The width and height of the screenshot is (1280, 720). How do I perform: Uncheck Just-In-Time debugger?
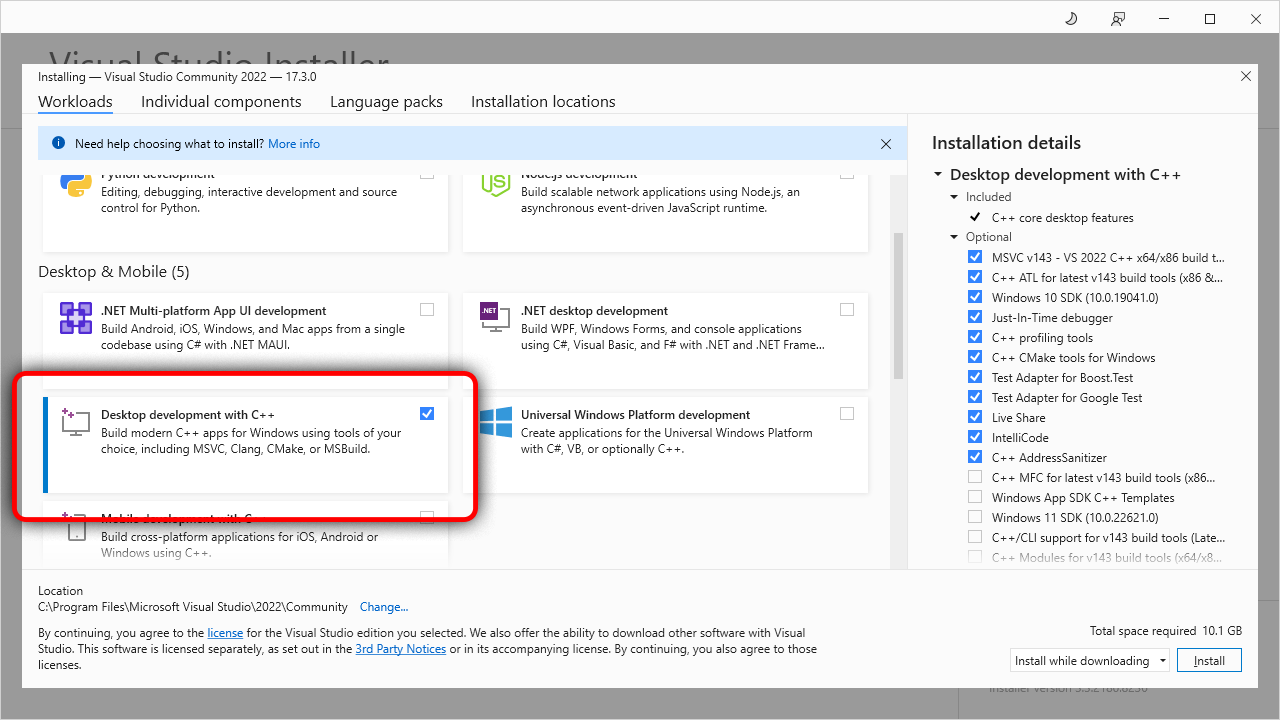point(975,317)
